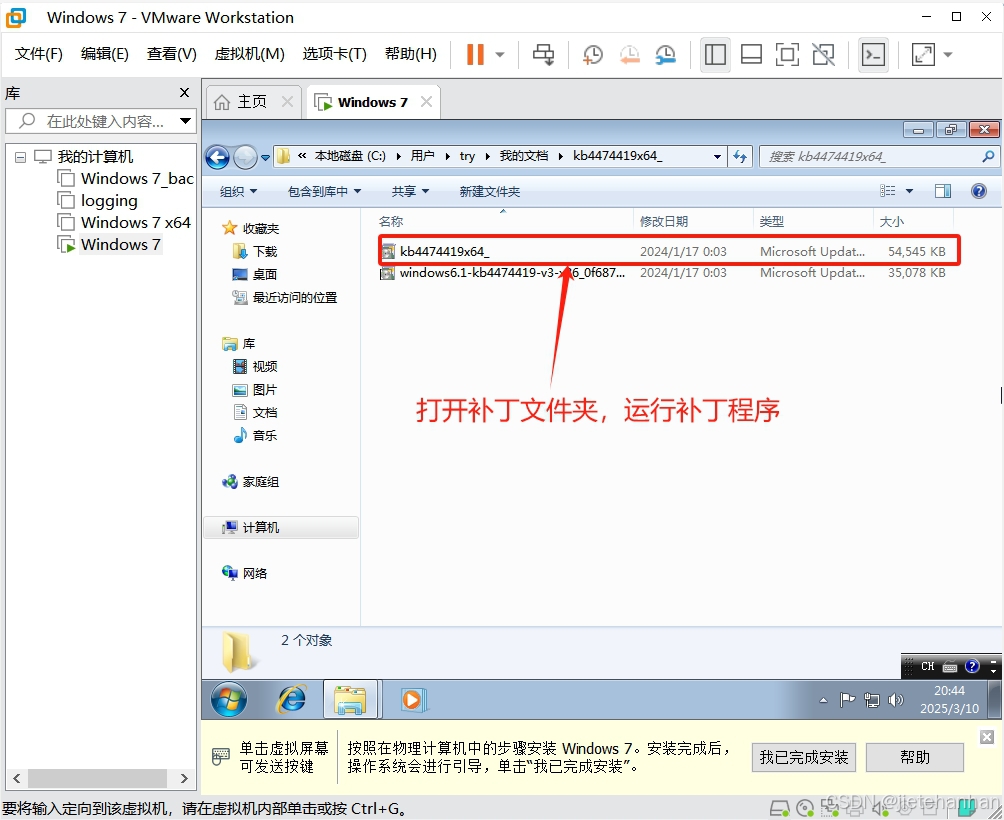Click the 新建文件夹 button
The width and height of the screenshot is (1004, 820).
click(x=490, y=191)
